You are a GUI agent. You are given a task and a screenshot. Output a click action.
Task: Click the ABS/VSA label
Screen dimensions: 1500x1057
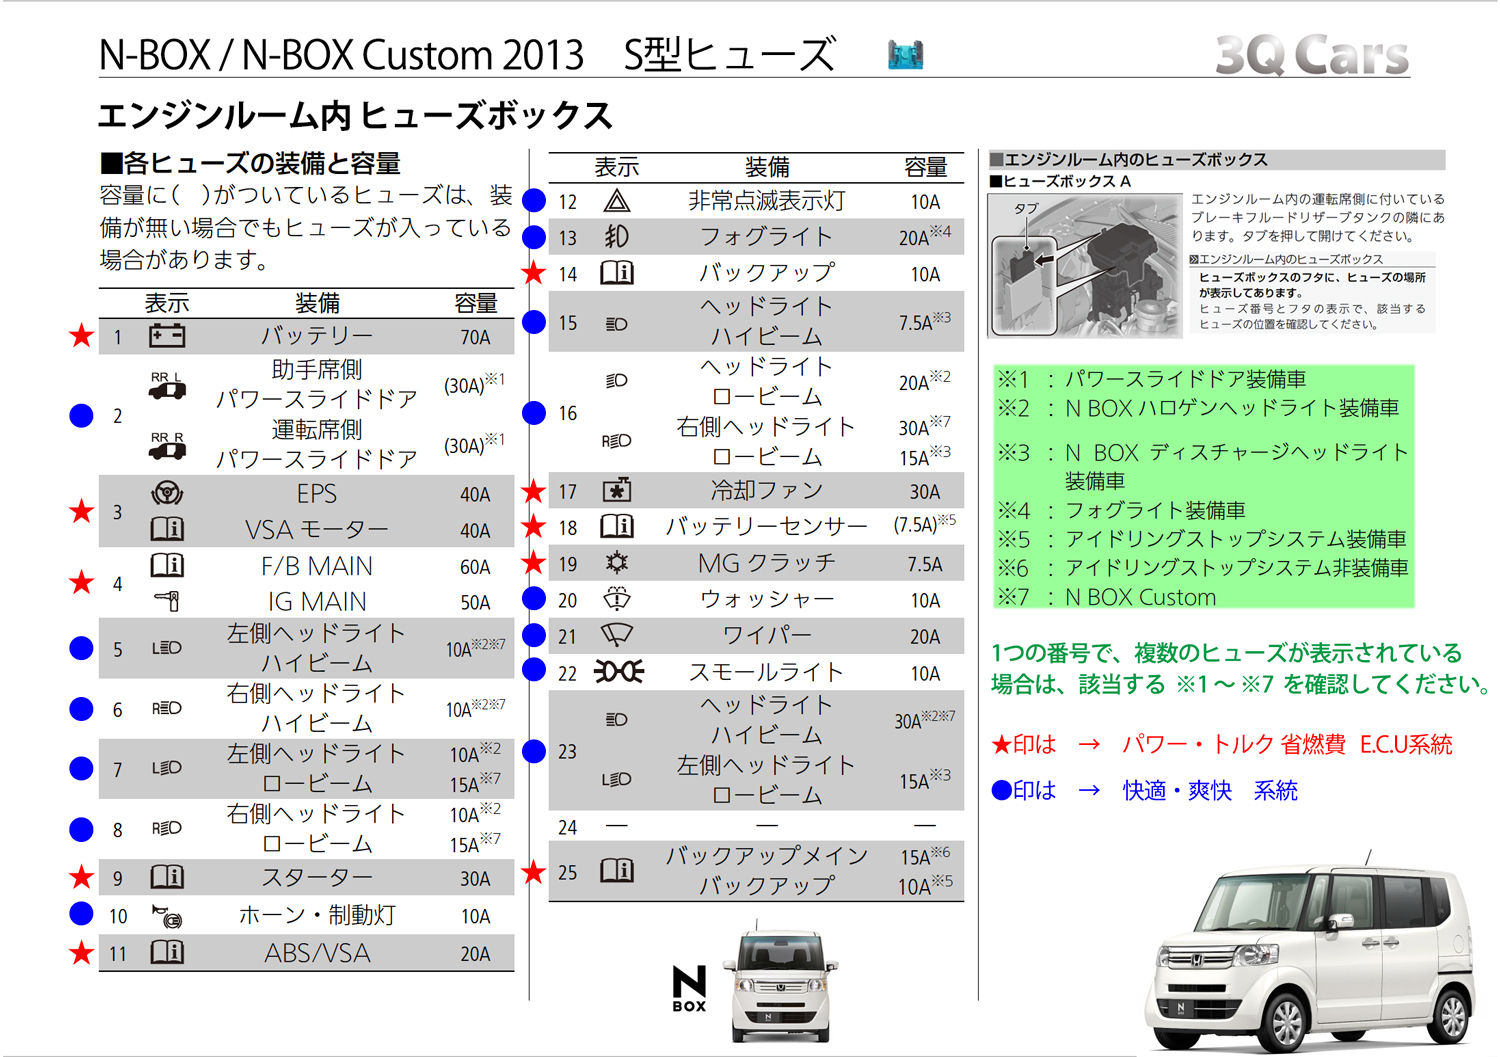(317, 953)
